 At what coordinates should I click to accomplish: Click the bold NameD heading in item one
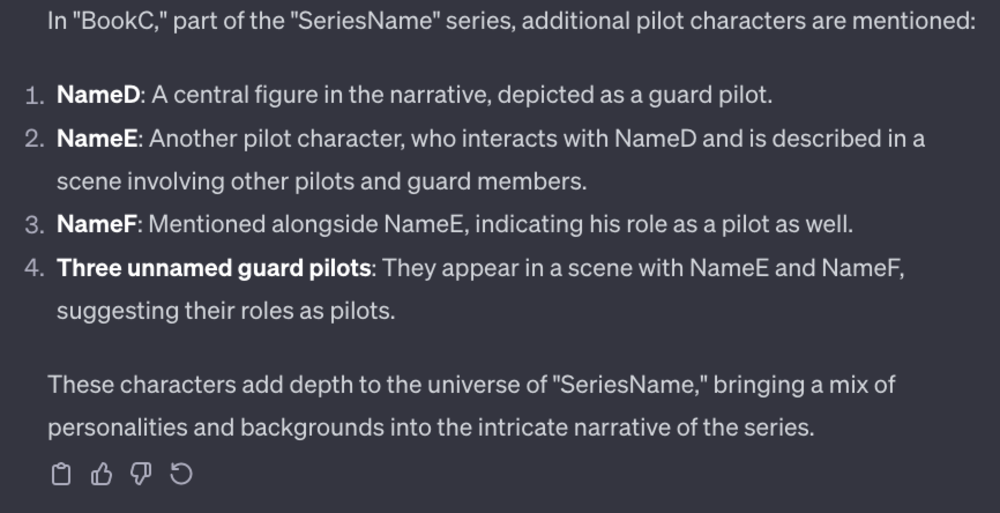point(98,95)
